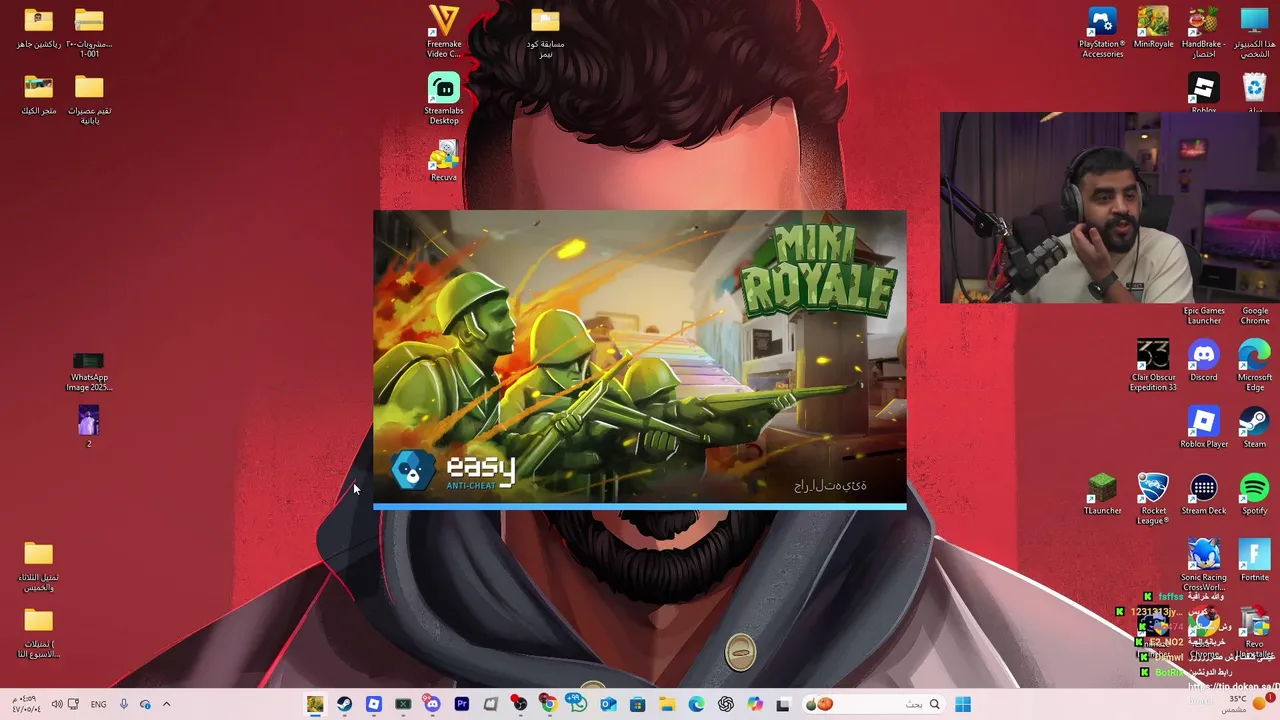Open the Streamlabs Desktop shortcut
The image size is (1280, 720).
click(x=444, y=98)
